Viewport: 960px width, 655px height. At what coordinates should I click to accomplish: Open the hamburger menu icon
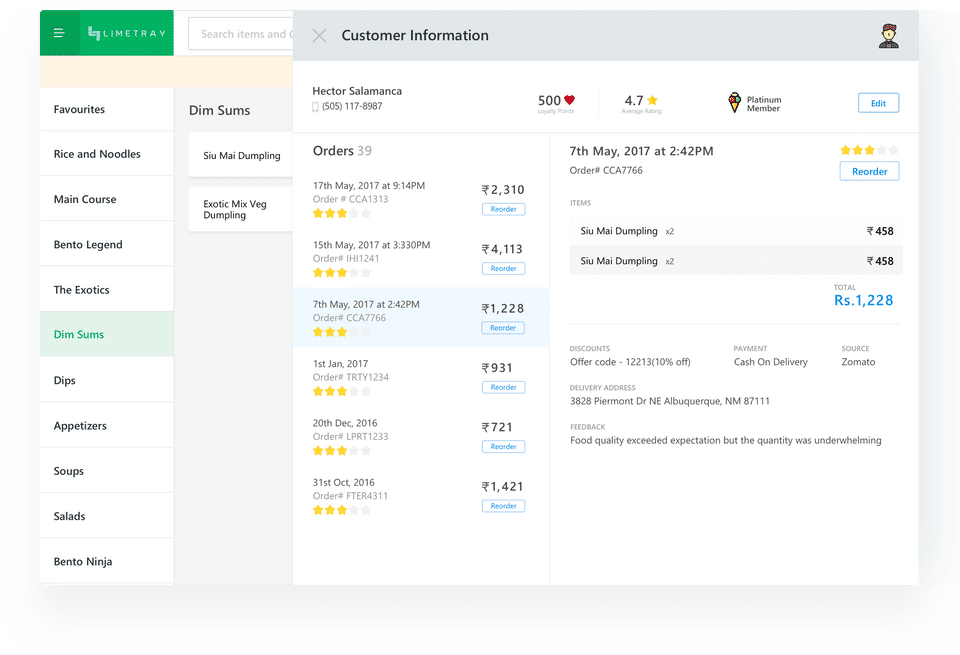[x=59, y=34]
